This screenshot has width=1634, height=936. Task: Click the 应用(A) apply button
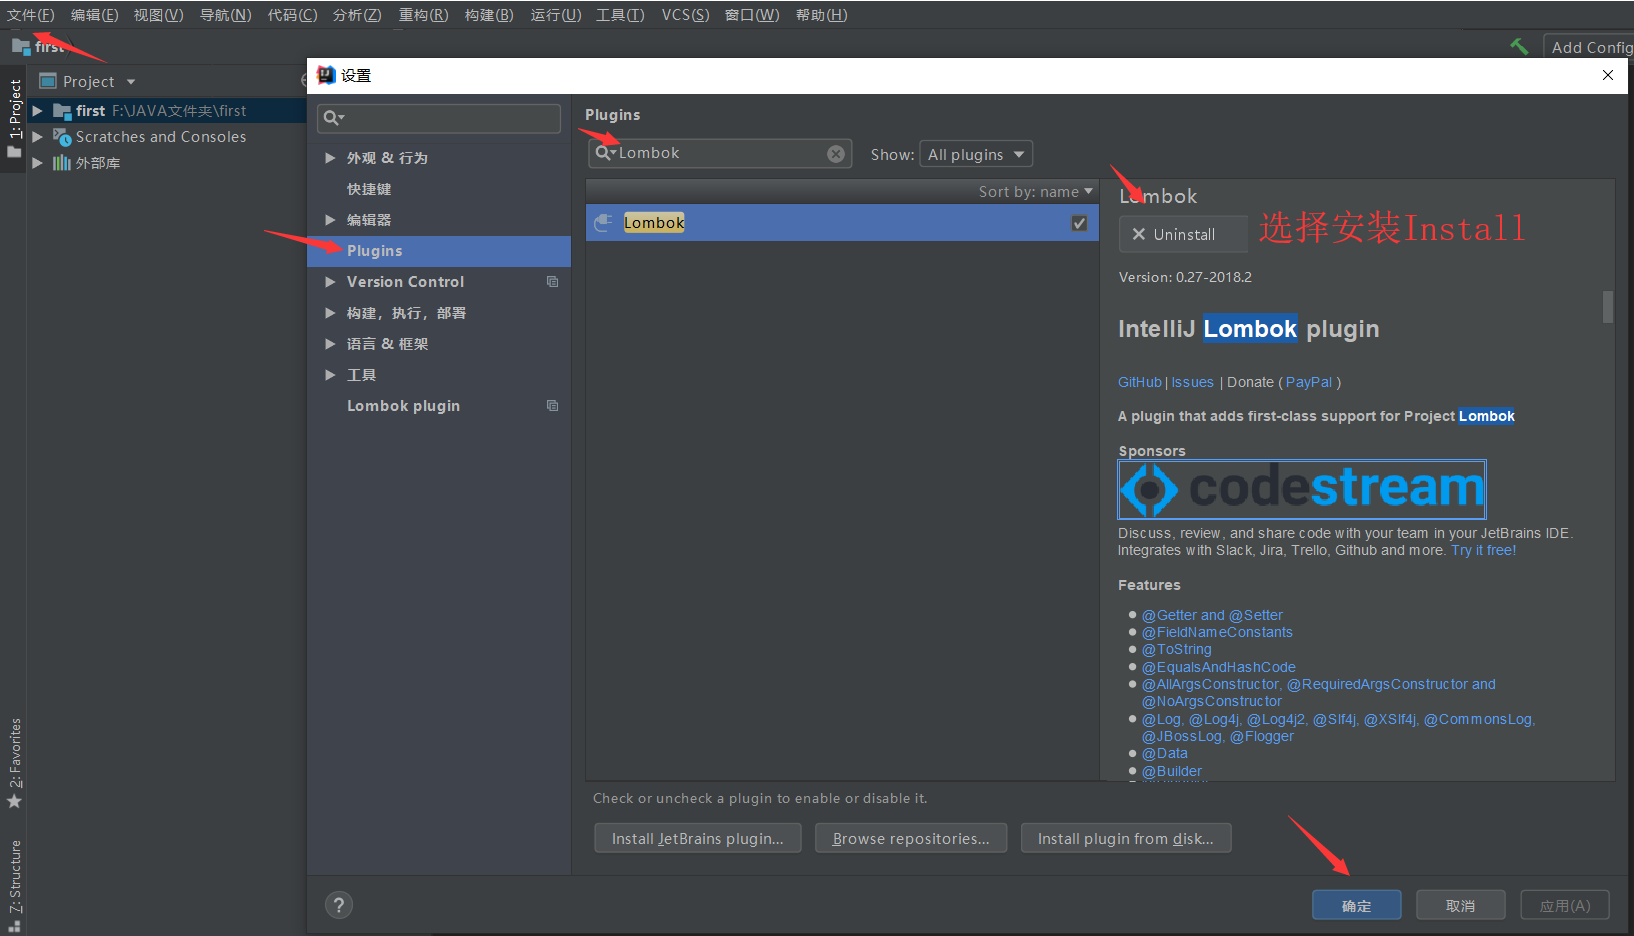[1565, 905]
